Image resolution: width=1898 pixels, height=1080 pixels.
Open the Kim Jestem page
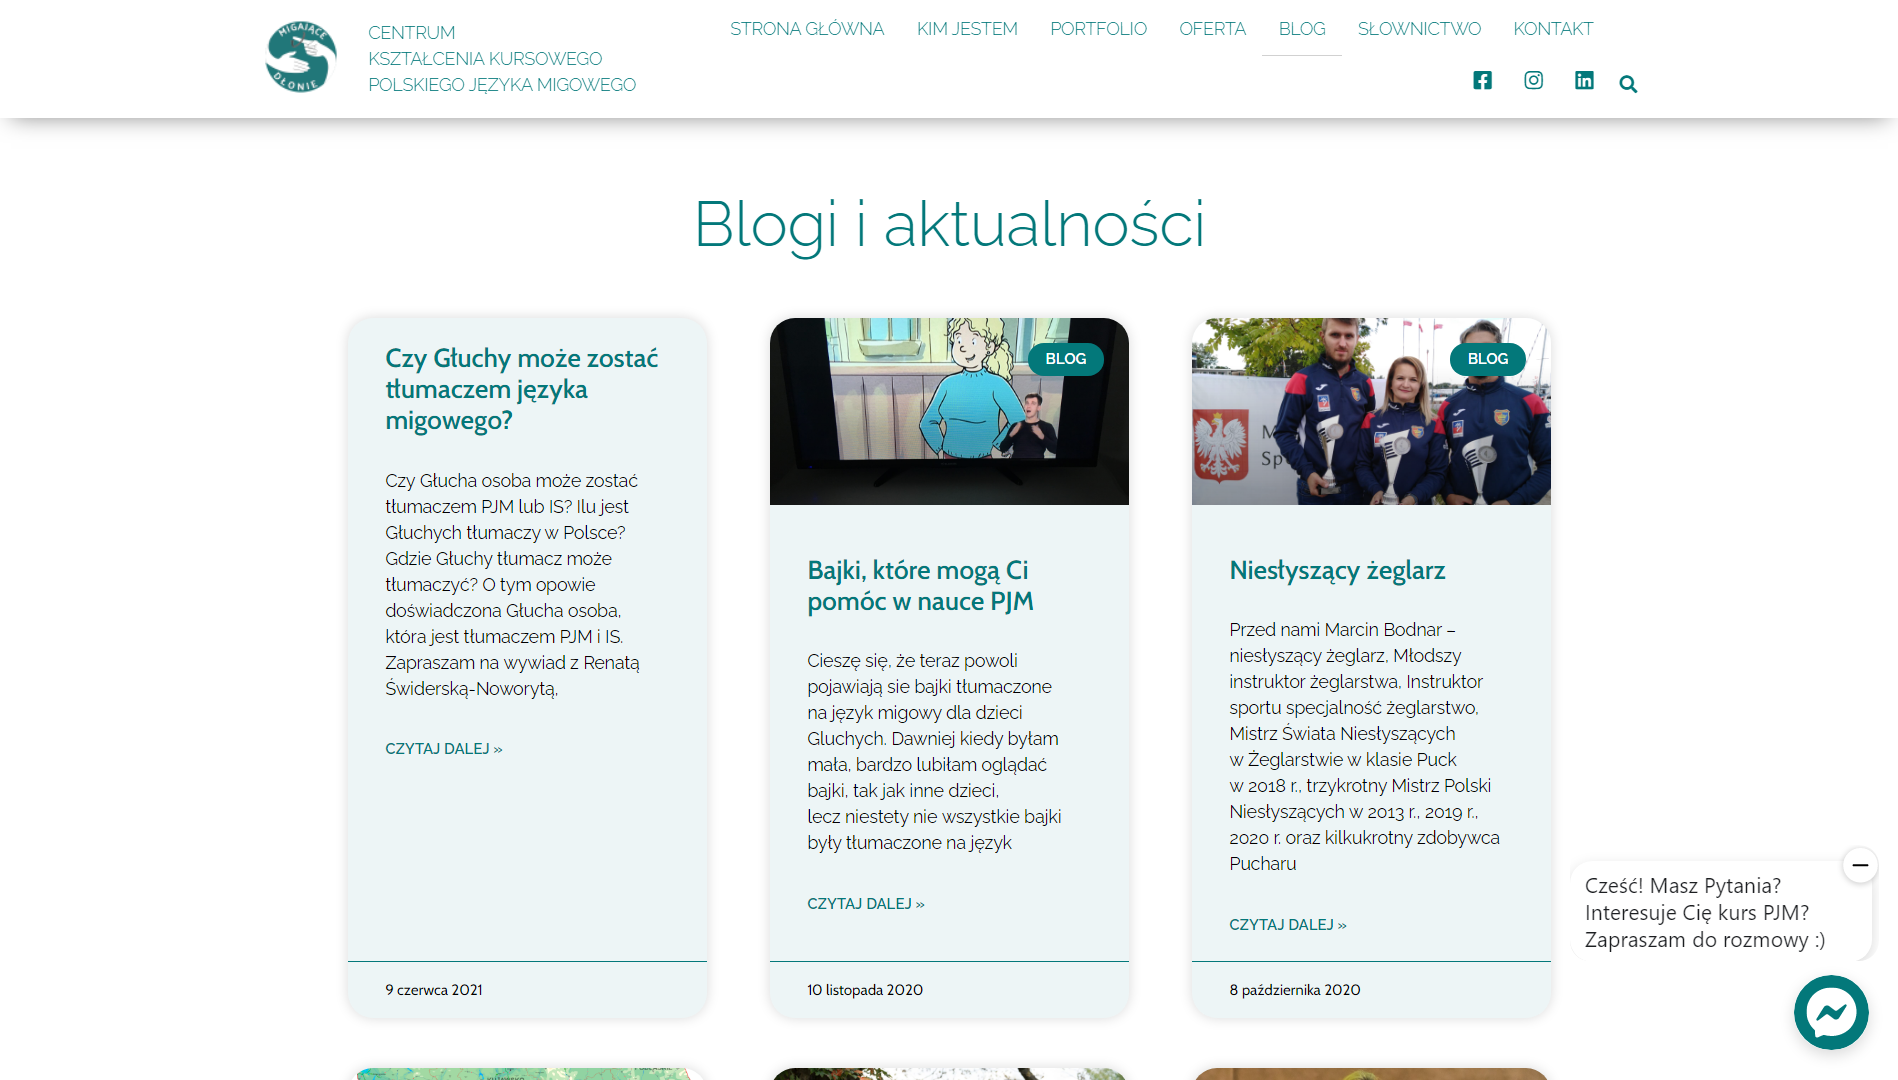(x=967, y=29)
